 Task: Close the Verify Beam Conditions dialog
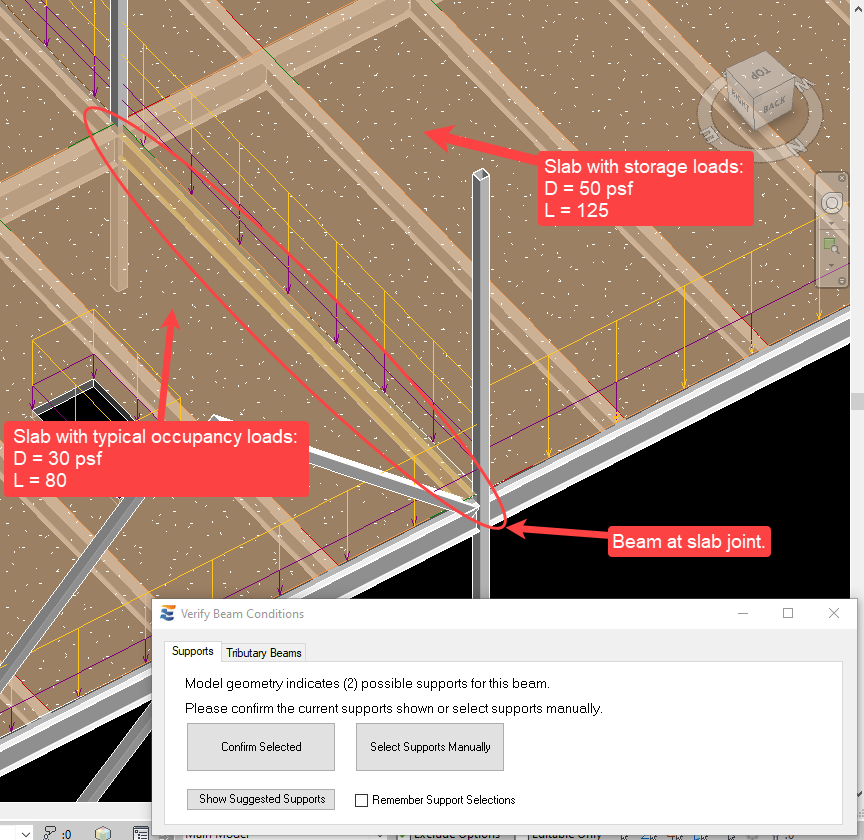834,614
